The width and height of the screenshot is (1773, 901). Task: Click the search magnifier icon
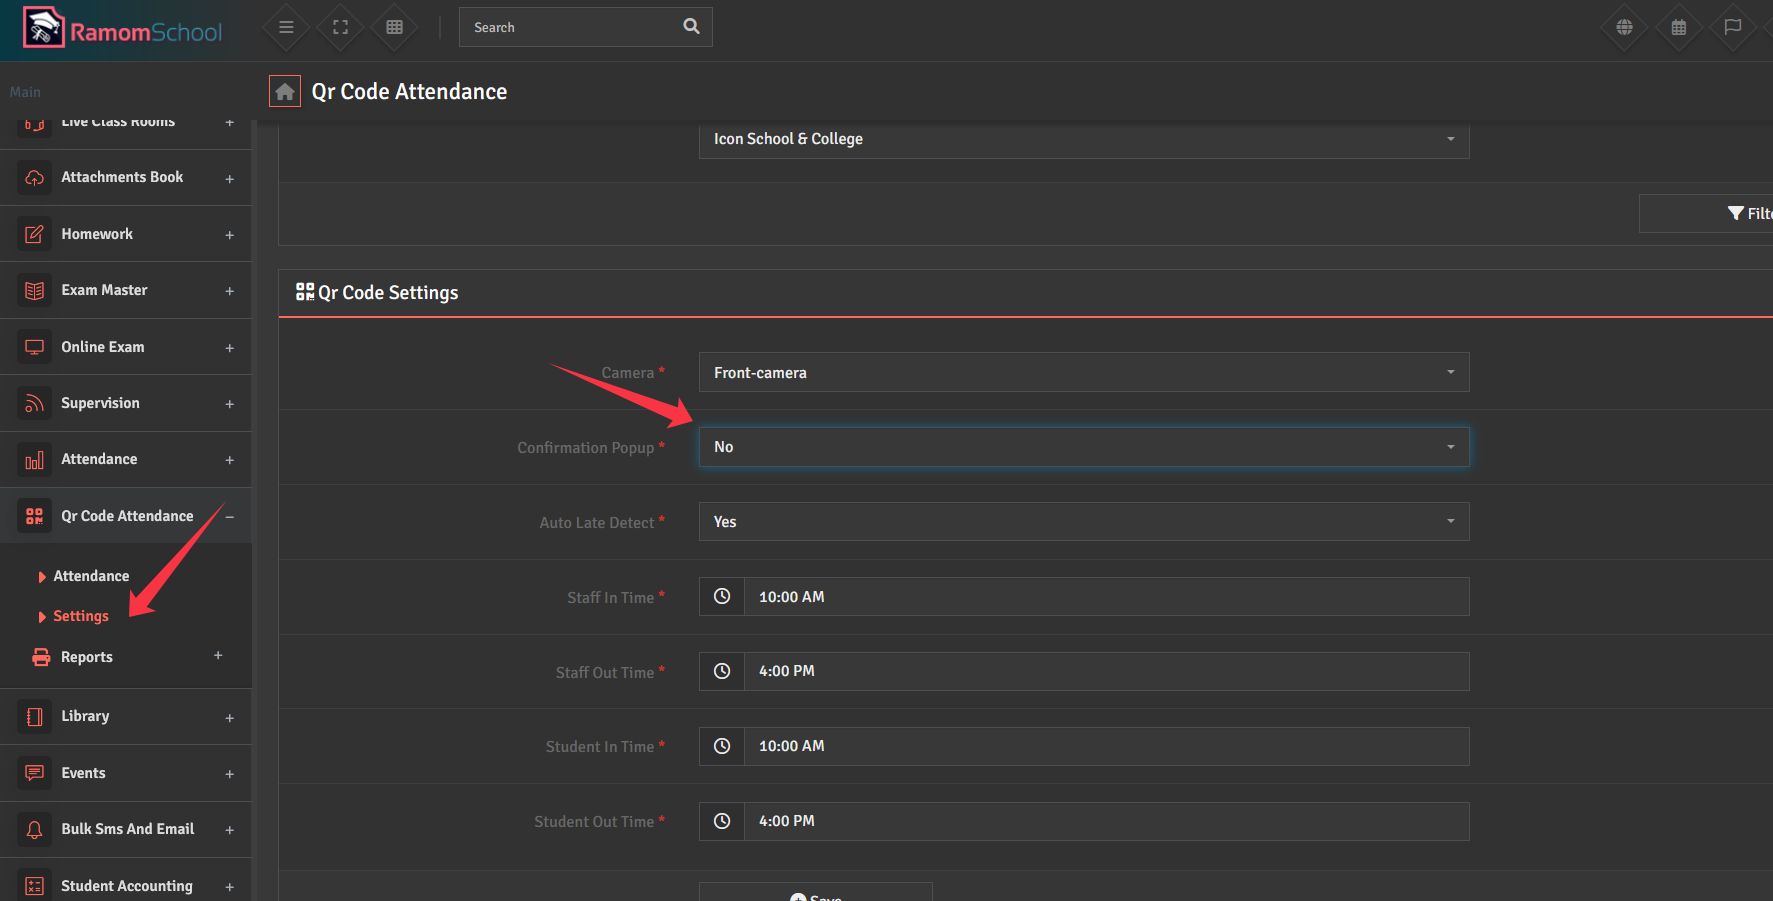point(691,27)
